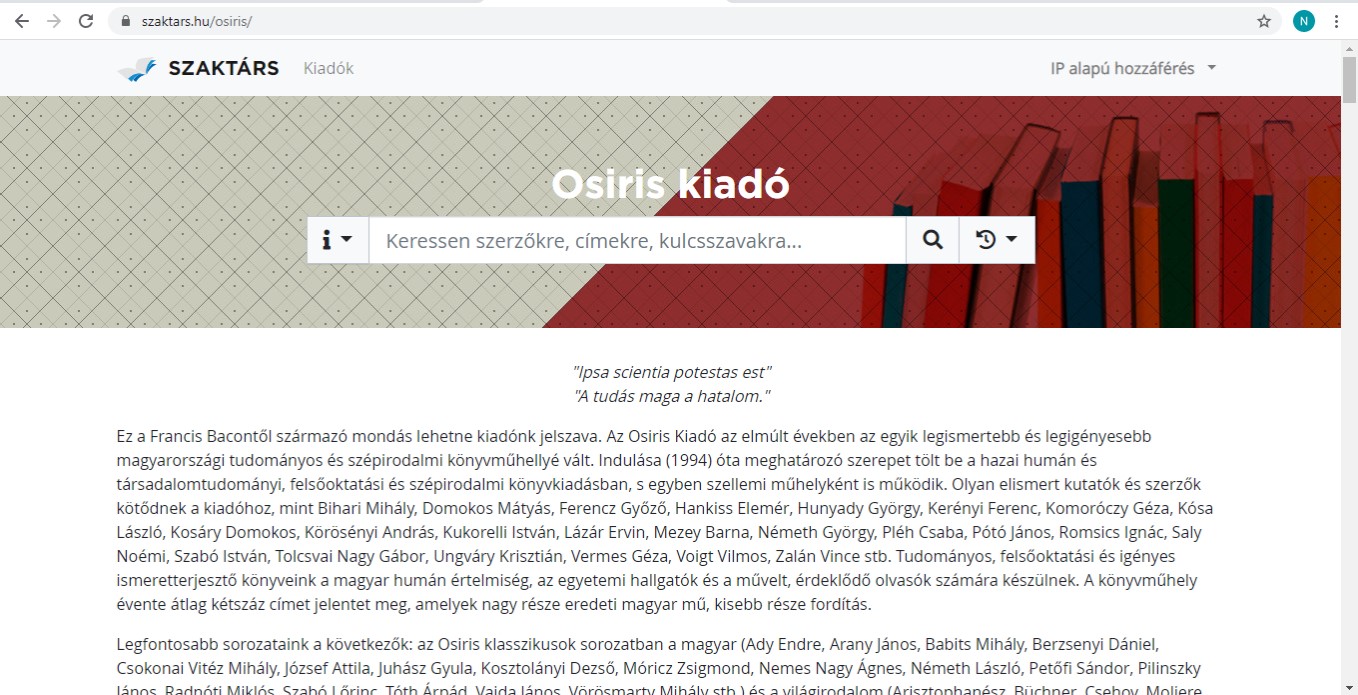View site security lock info
The image size is (1358, 695).
(125, 21)
